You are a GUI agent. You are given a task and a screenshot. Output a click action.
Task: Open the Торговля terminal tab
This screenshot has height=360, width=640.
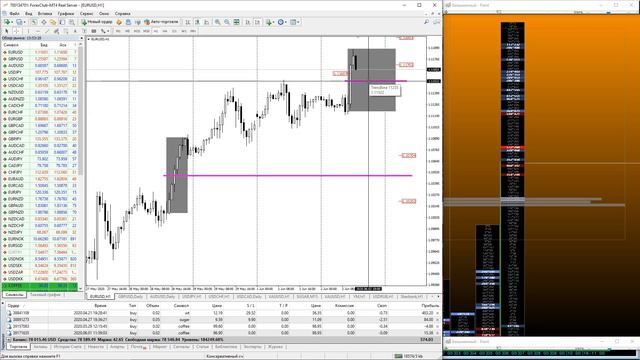(x=18, y=347)
